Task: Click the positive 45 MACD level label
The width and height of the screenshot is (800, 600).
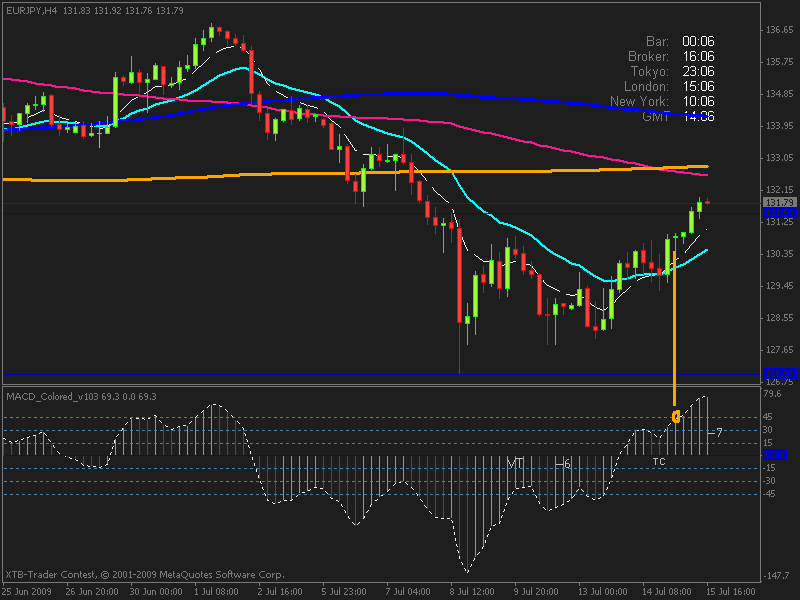Action: [x=768, y=417]
